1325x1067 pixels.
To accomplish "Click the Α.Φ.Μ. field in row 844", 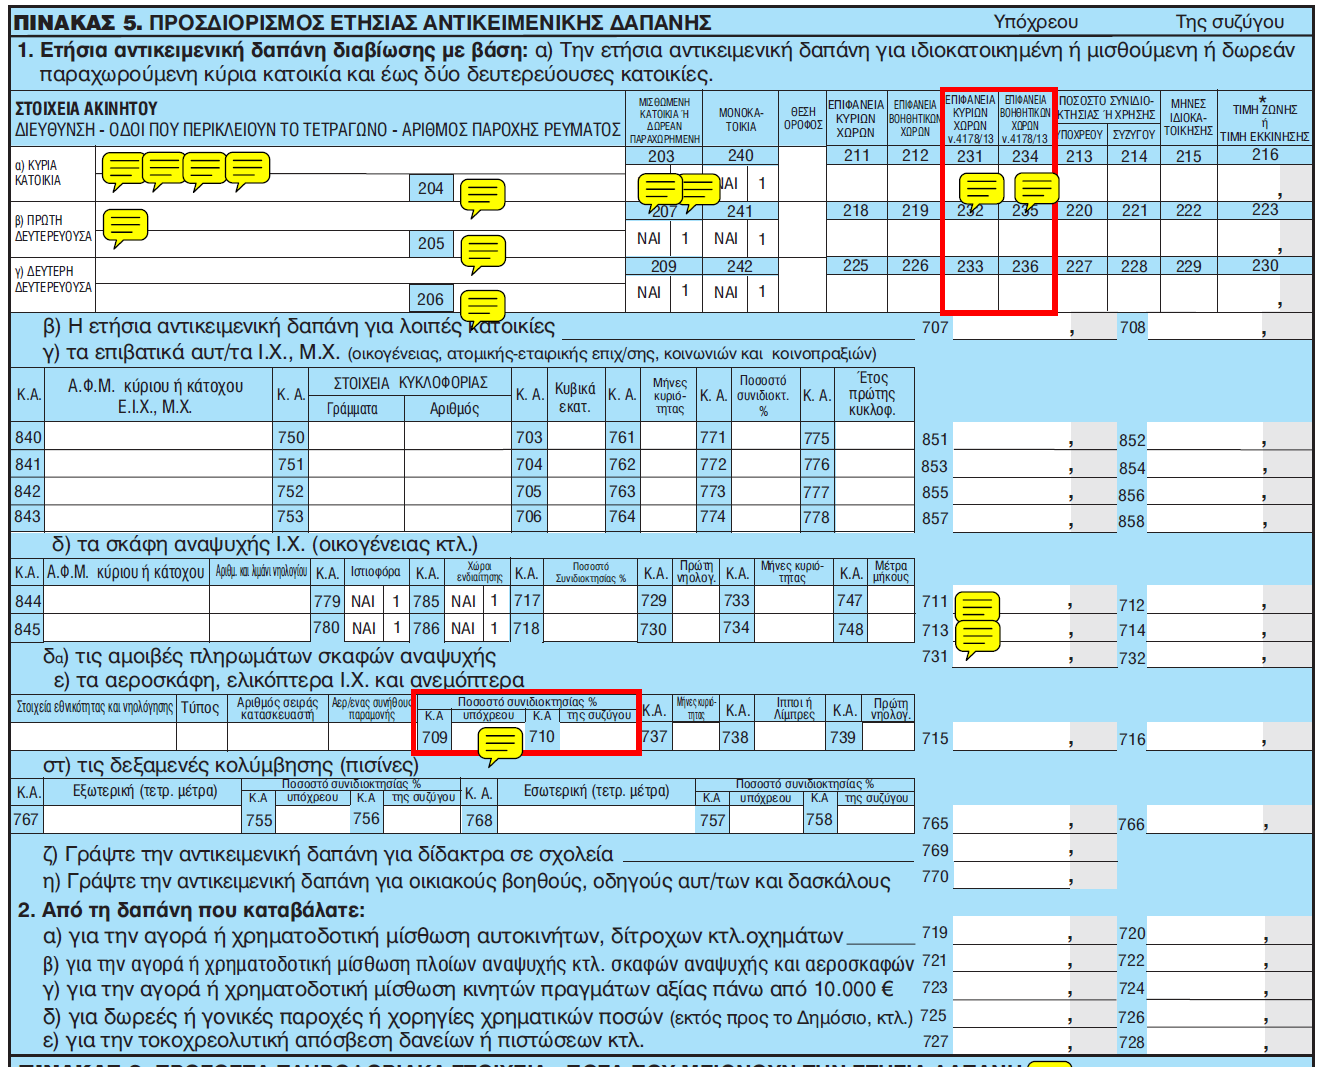I will (127, 600).
